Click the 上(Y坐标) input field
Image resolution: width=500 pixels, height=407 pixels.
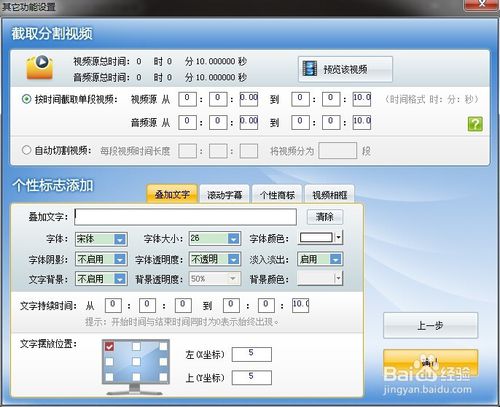[x=252, y=377]
